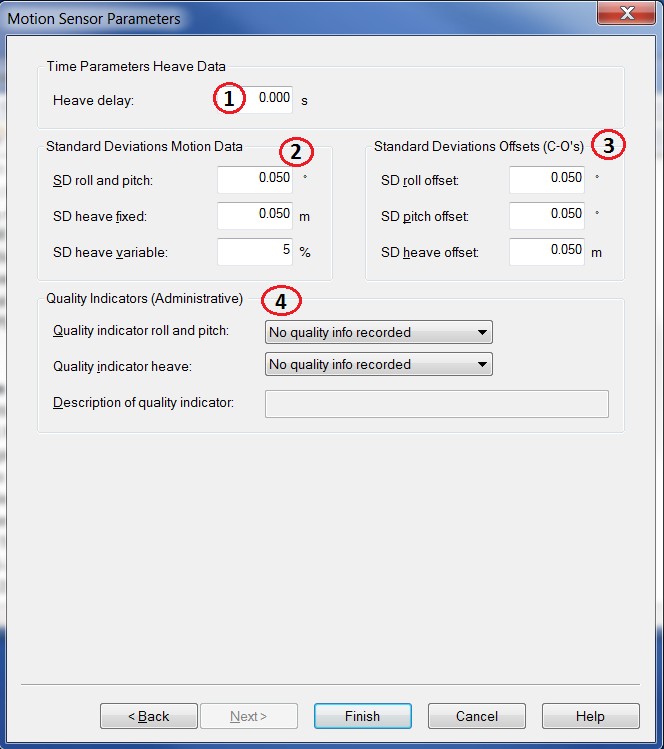Click the Finish button
The height and width of the screenshot is (749, 664).
pos(363,716)
